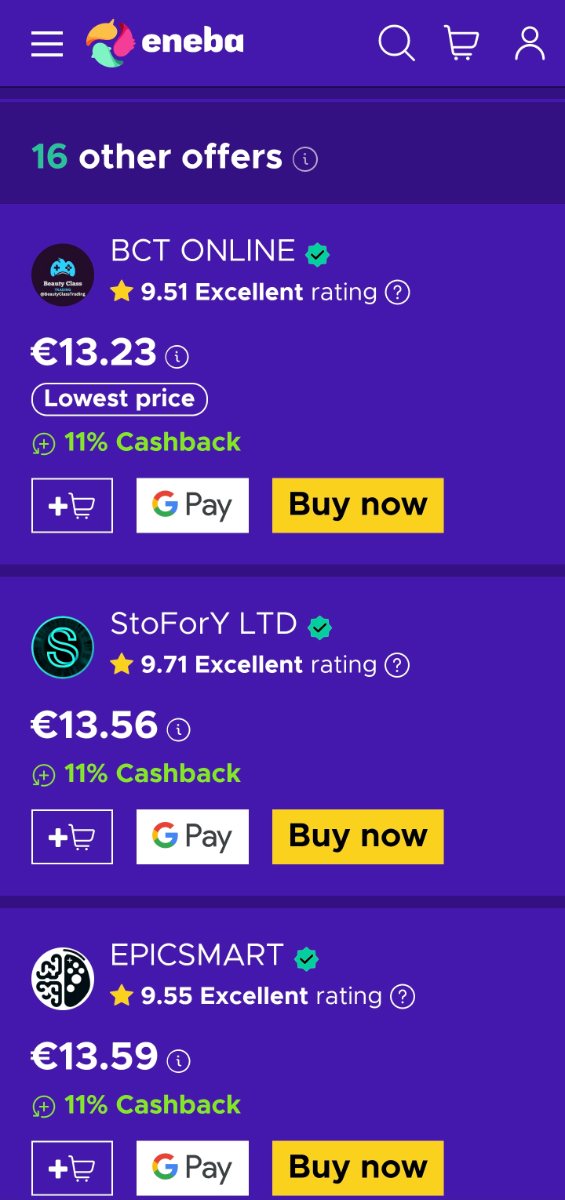Screen dimensions: 565x1200
Task: Open the hamburger navigation menu
Action: tap(47, 43)
